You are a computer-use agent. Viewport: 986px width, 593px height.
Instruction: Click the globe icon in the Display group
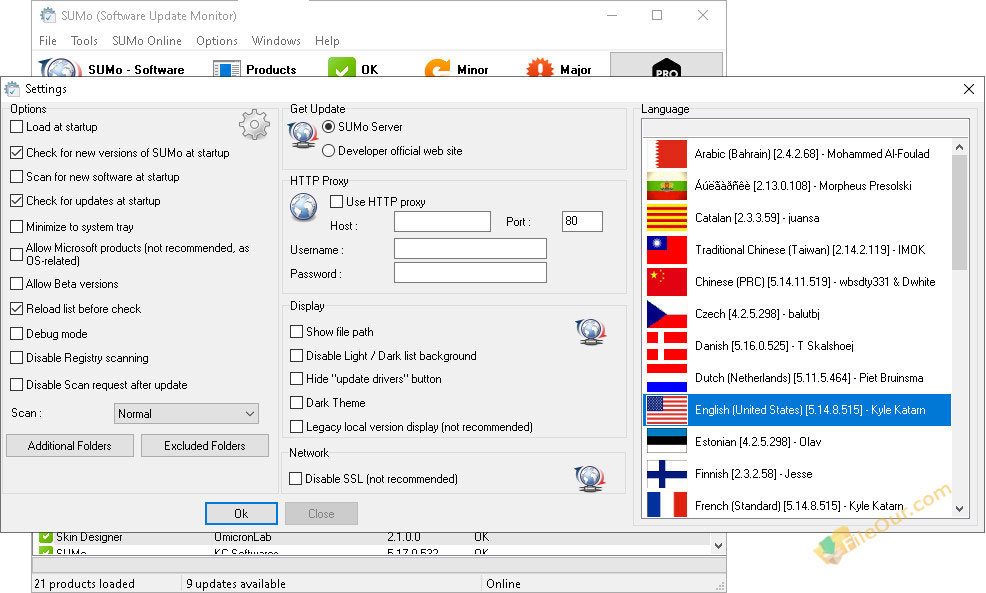(590, 331)
